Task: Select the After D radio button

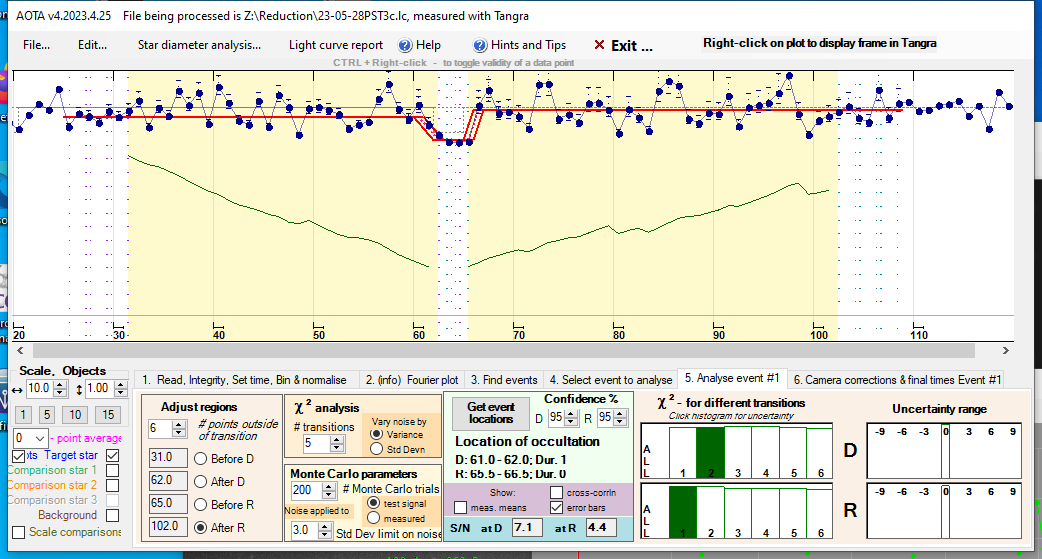Action: (201, 482)
